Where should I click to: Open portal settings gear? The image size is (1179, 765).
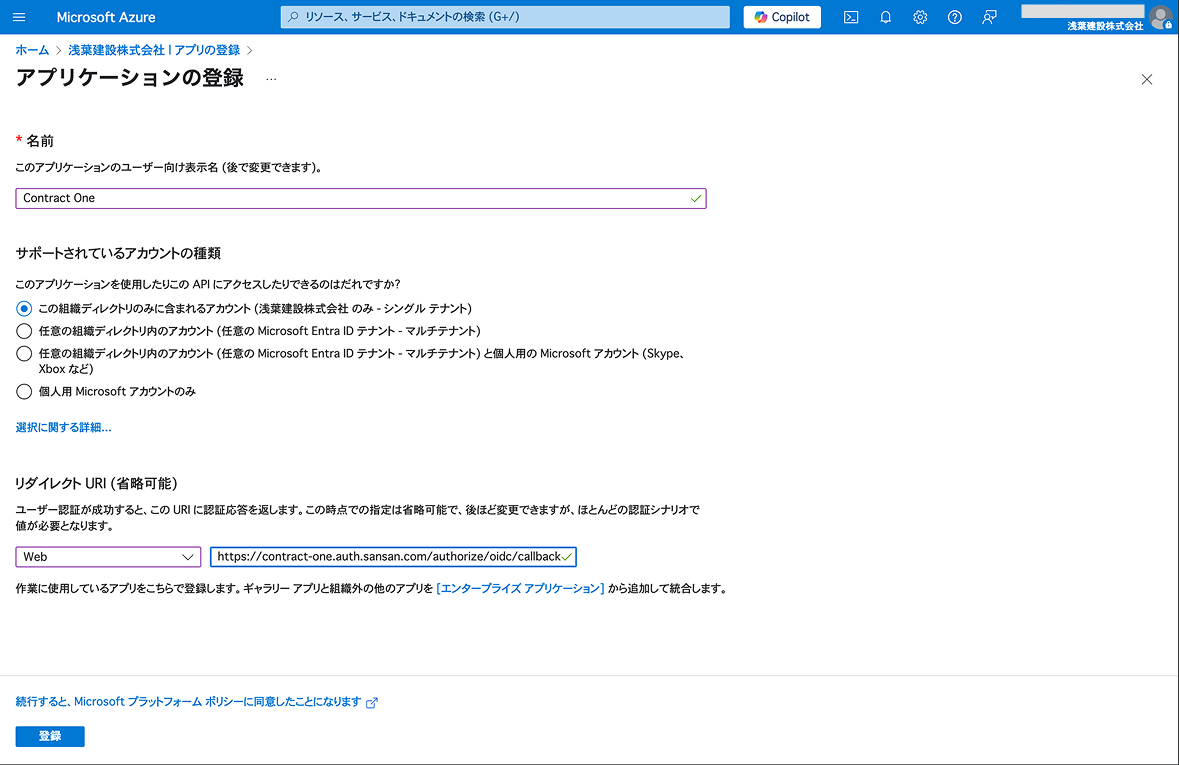[920, 17]
